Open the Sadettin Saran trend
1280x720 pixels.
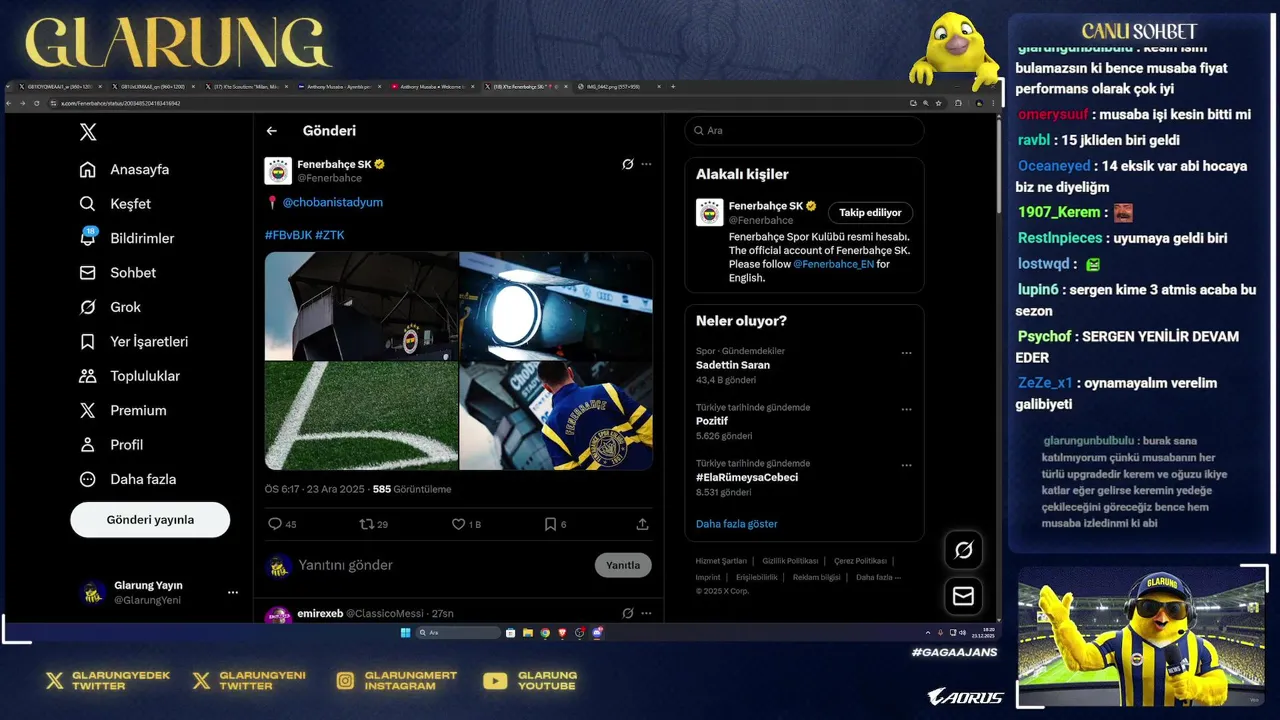[733, 365]
